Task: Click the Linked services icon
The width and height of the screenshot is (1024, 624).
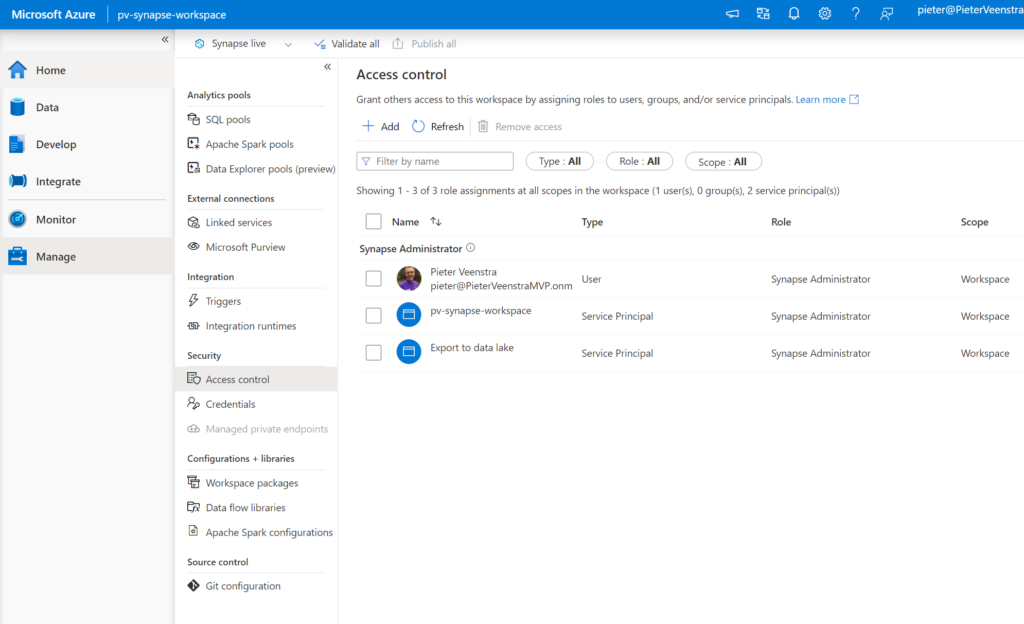Action: (x=193, y=222)
